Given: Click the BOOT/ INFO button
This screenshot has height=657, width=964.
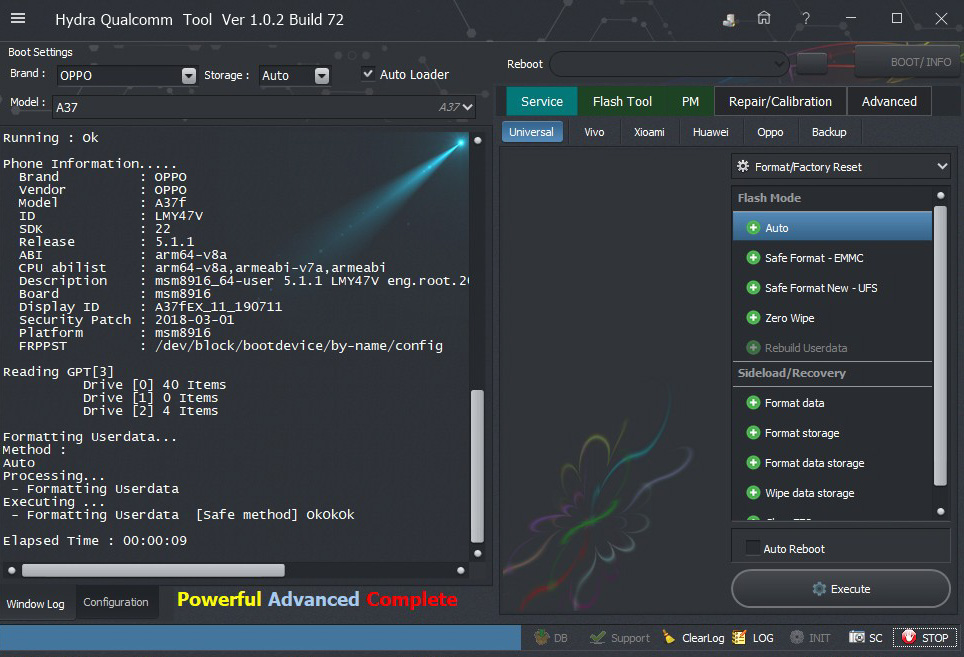Looking at the screenshot, I should click(909, 62).
